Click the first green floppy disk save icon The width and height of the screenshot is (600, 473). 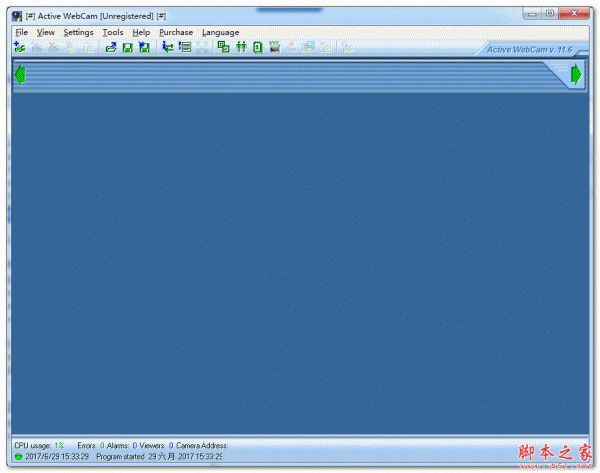pos(128,47)
